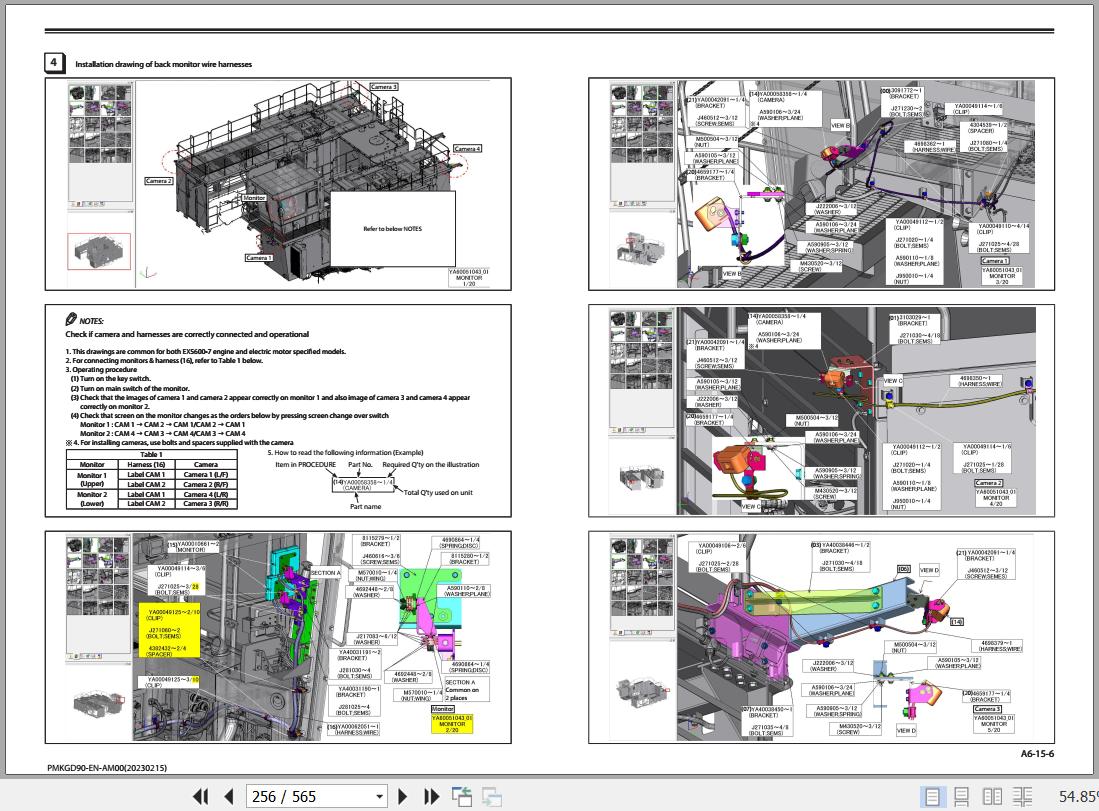Click the go-to-previous-view icon
Image resolution: width=1099 pixels, height=811 pixels.
pos(462,796)
